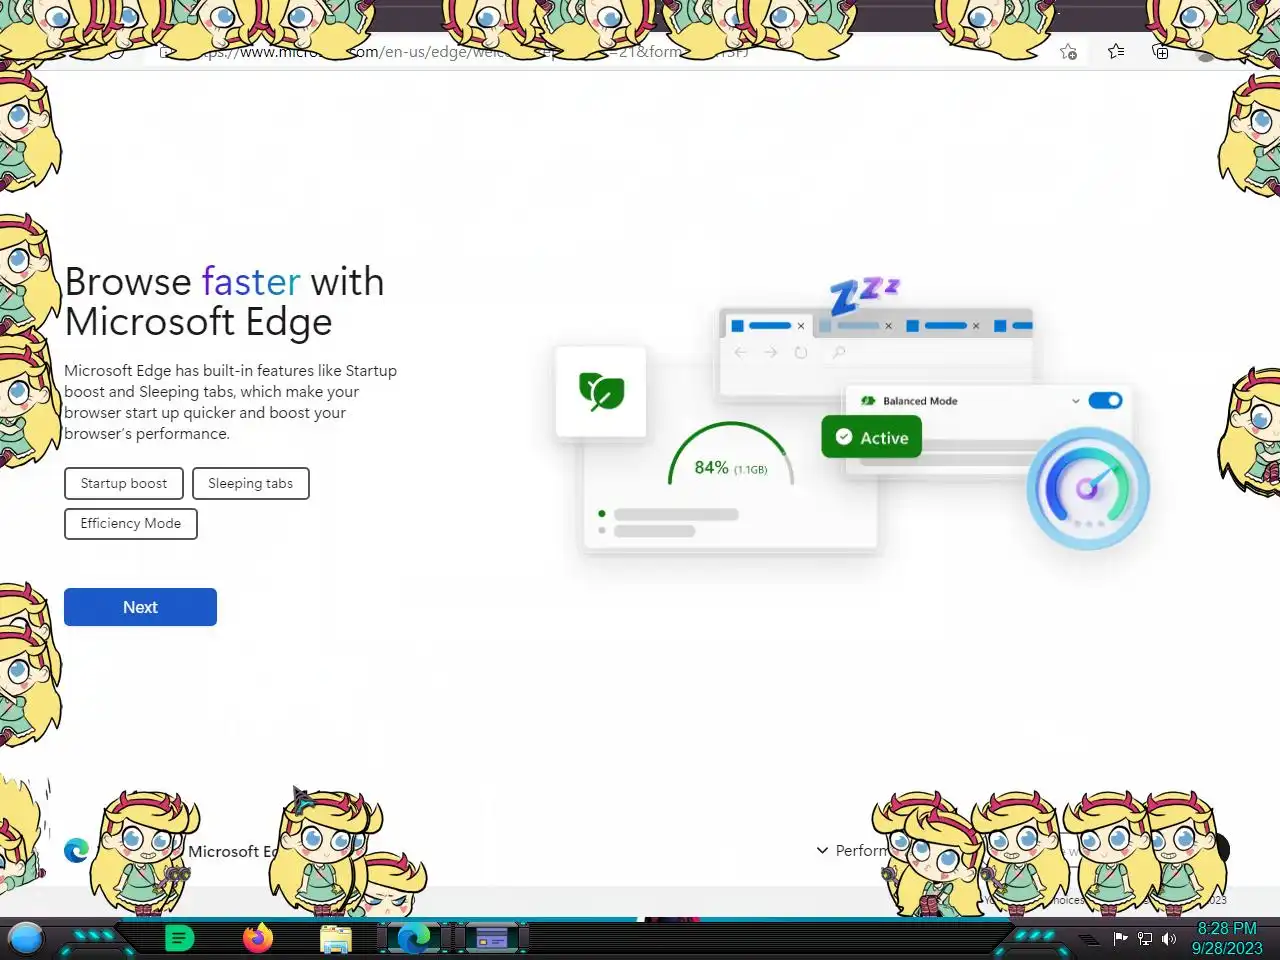
Task: Show hidden tray icons
Action: point(1089,939)
